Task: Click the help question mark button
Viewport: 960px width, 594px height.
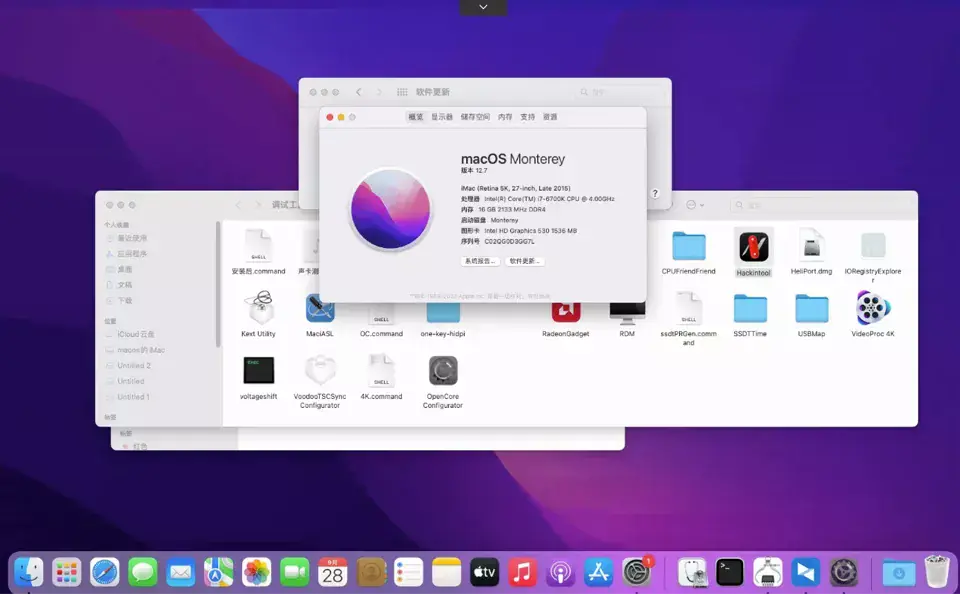Action: pyautogui.click(x=654, y=194)
